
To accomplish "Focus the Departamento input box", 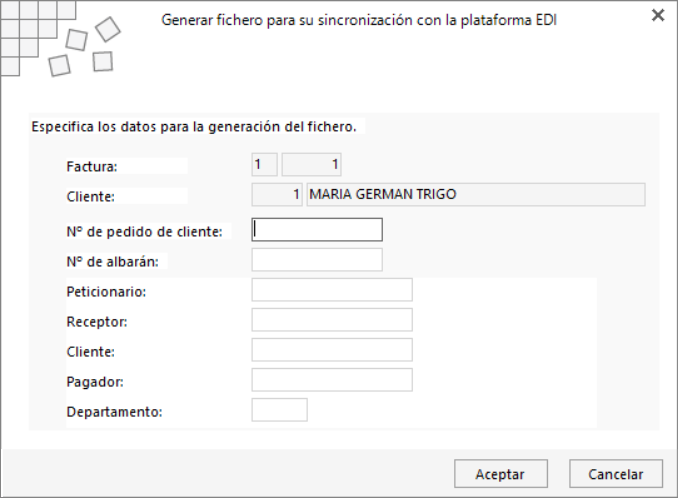I will [279, 410].
